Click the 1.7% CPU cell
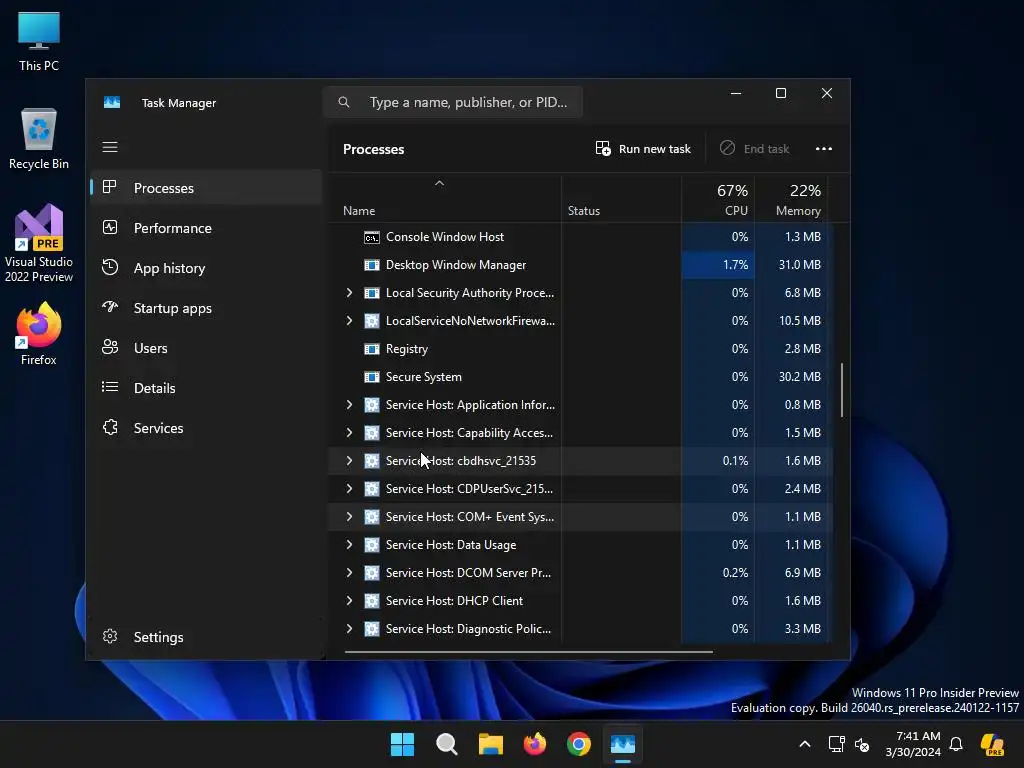Viewport: 1024px width, 768px height. 718,265
